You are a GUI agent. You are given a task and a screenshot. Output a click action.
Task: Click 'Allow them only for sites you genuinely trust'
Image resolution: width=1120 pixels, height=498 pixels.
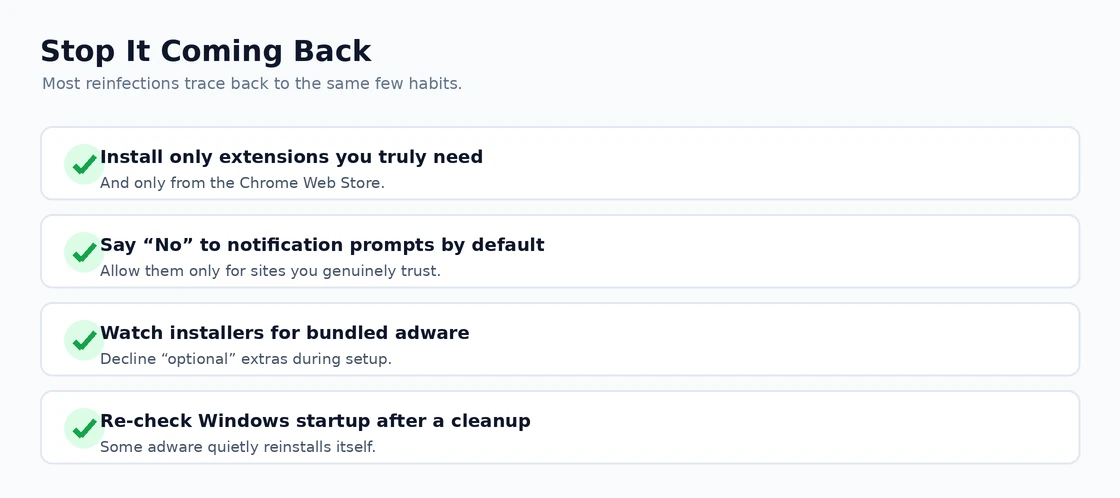(270, 272)
